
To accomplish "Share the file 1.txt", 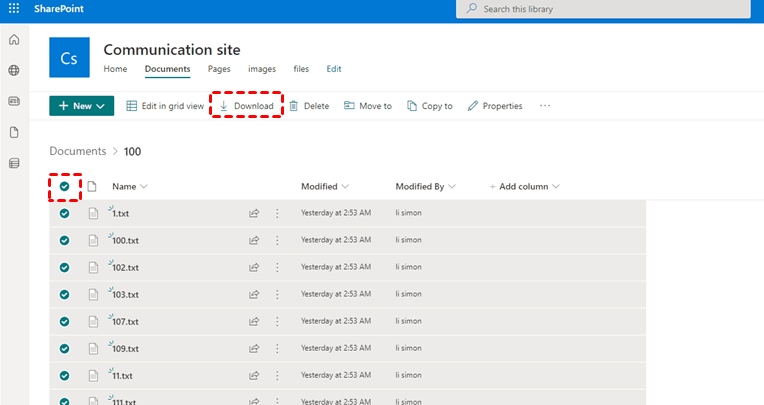I will click(254, 213).
